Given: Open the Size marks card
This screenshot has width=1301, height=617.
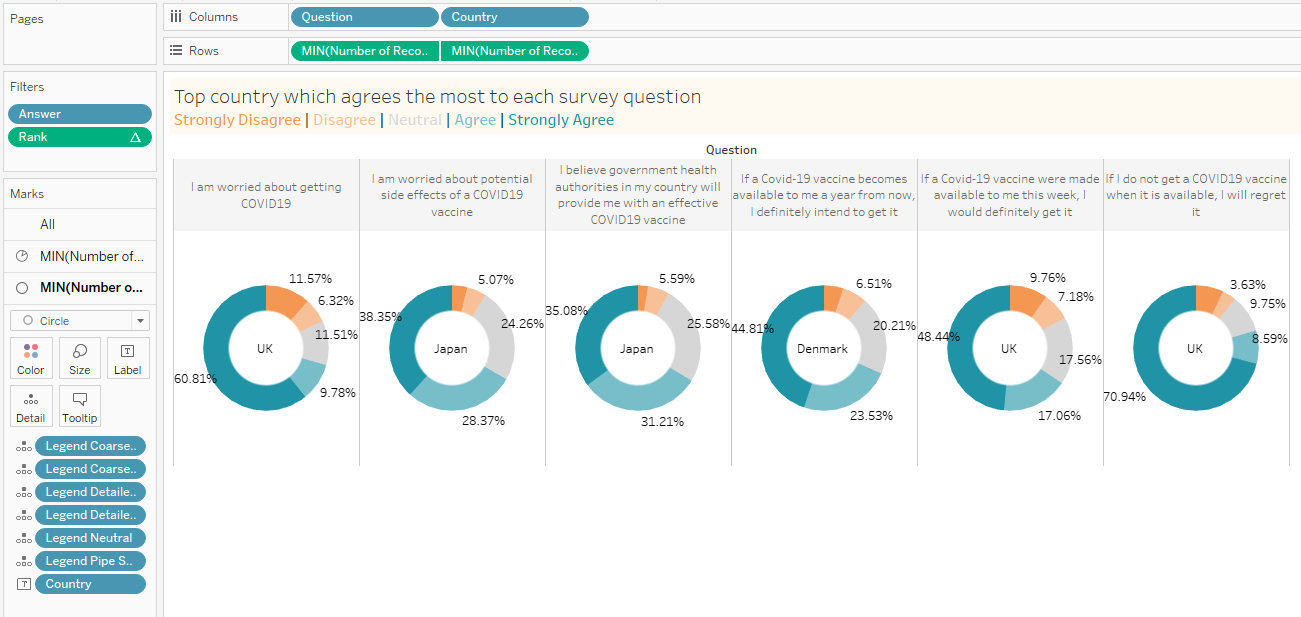Looking at the screenshot, I should (x=80, y=358).
